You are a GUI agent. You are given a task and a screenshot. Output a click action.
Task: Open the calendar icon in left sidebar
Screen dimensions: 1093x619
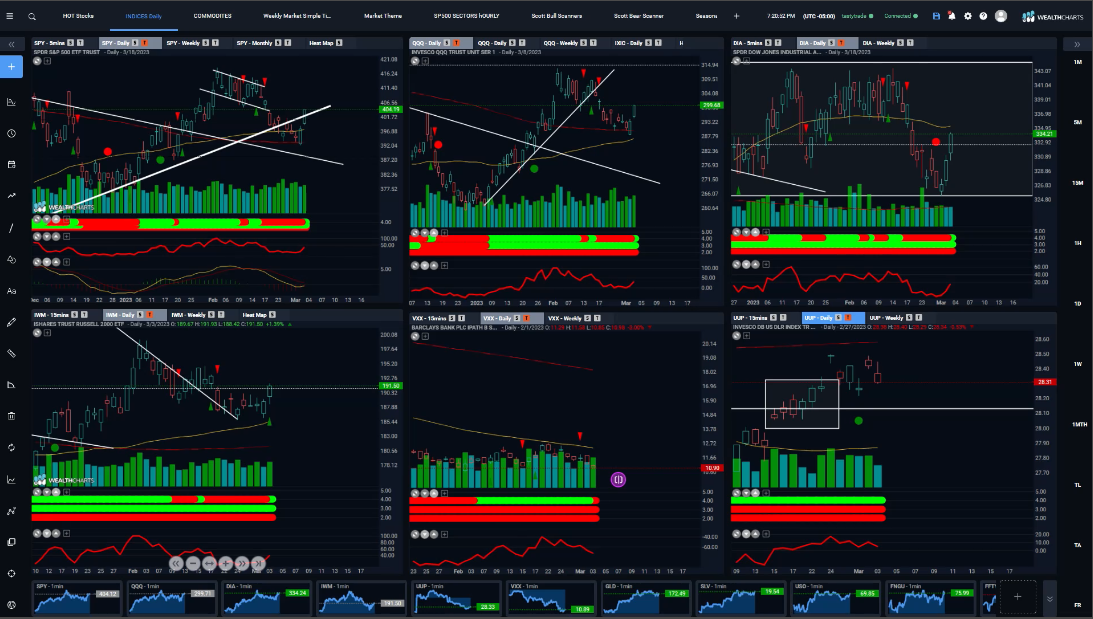pyautogui.click(x=11, y=165)
